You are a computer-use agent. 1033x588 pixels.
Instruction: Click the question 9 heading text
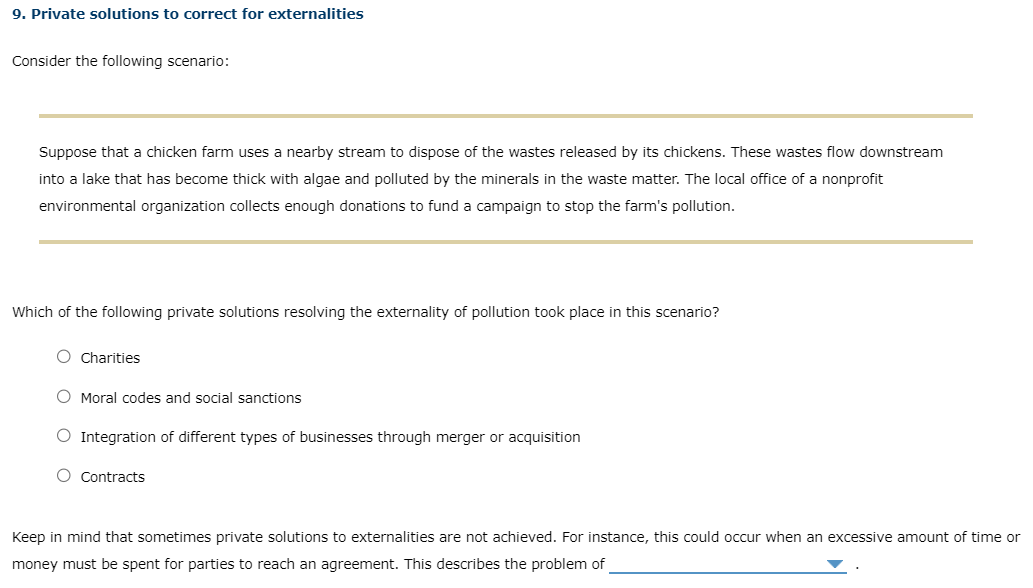(x=186, y=13)
